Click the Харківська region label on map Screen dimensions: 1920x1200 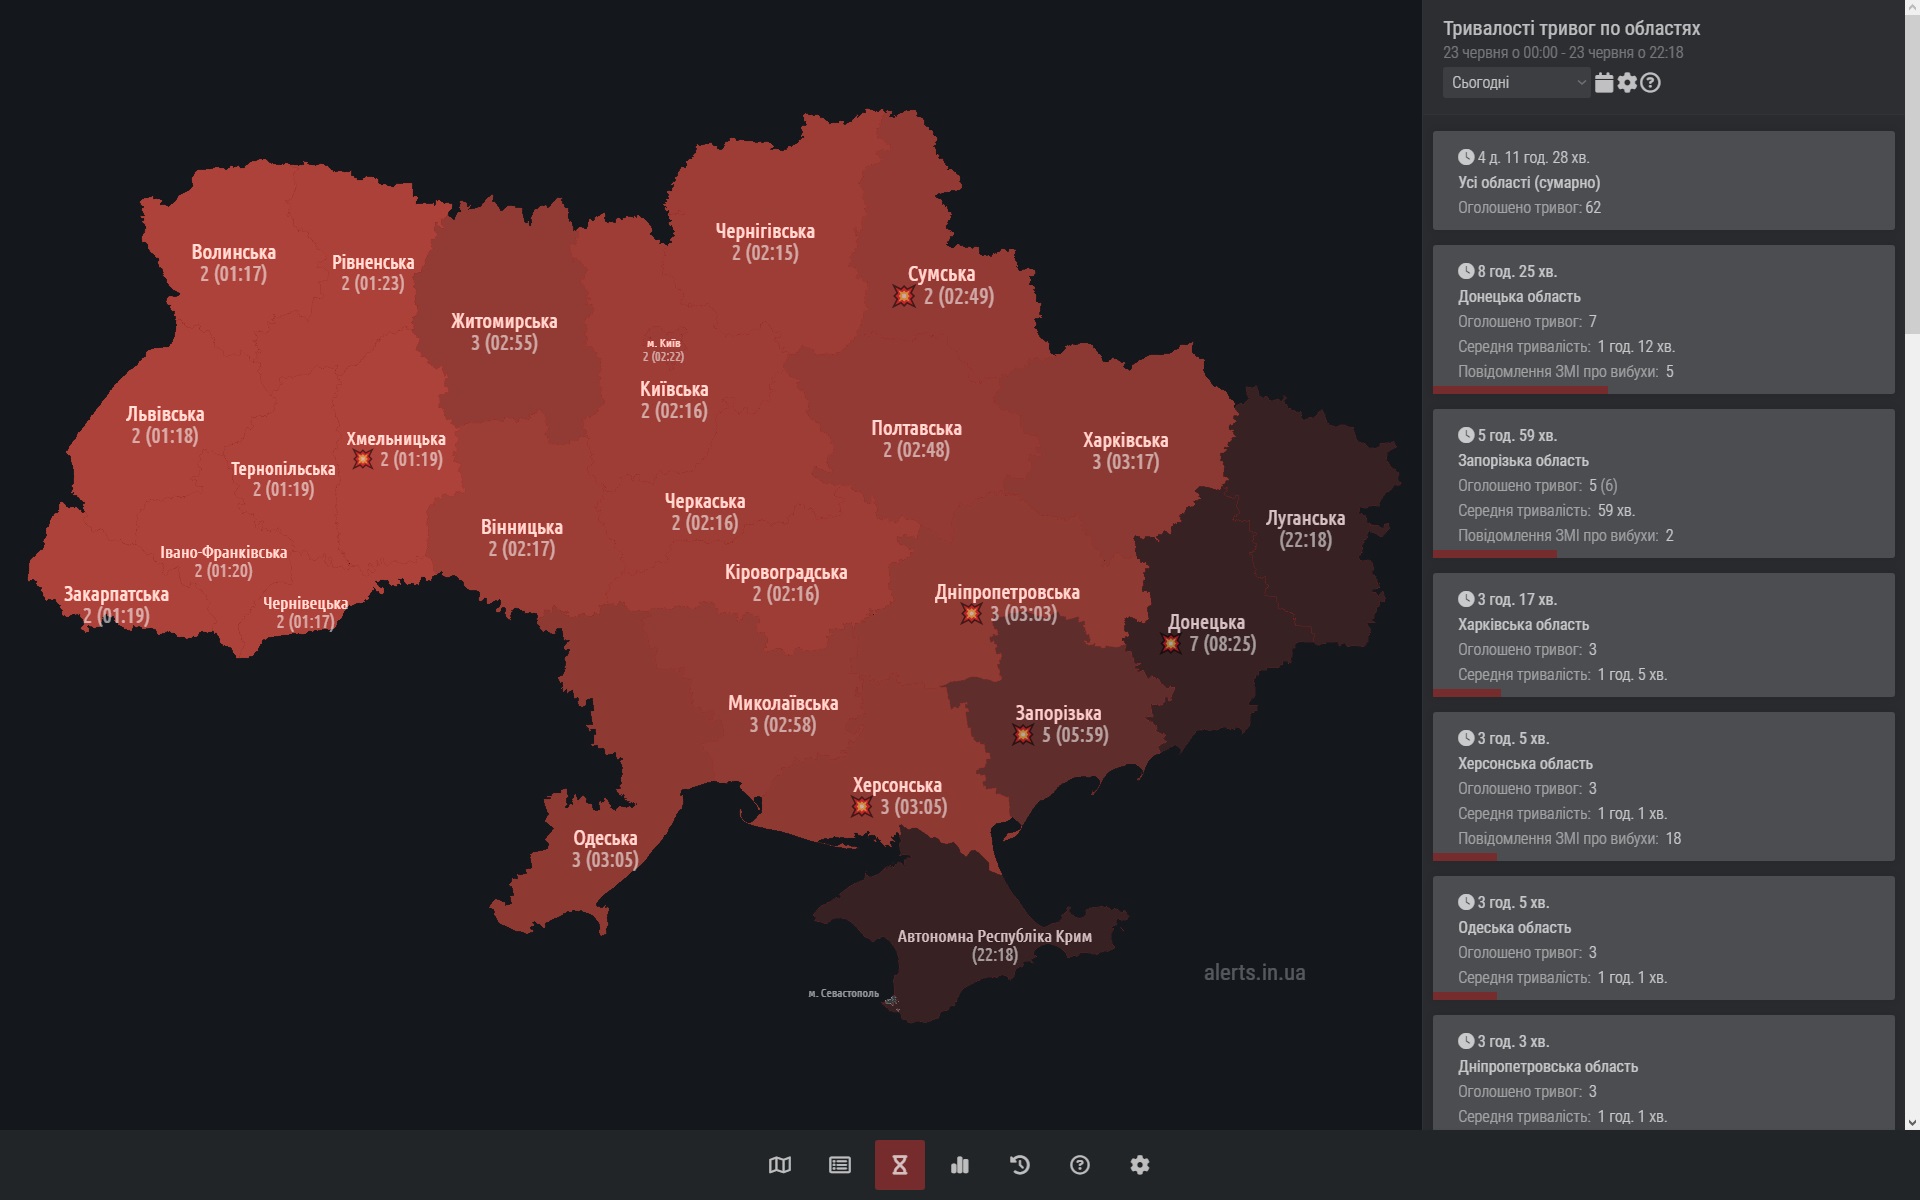pos(1125,440)
